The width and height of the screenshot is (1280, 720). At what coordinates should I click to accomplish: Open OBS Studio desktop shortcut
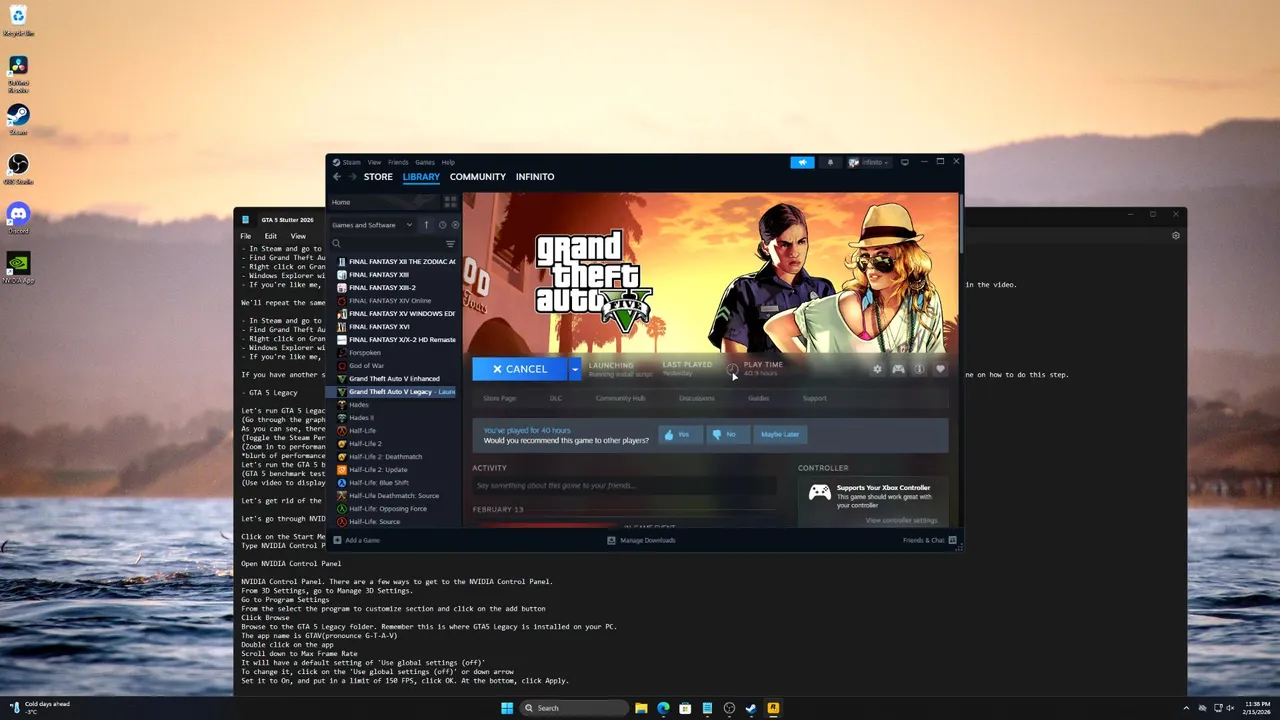coord(18,168)
